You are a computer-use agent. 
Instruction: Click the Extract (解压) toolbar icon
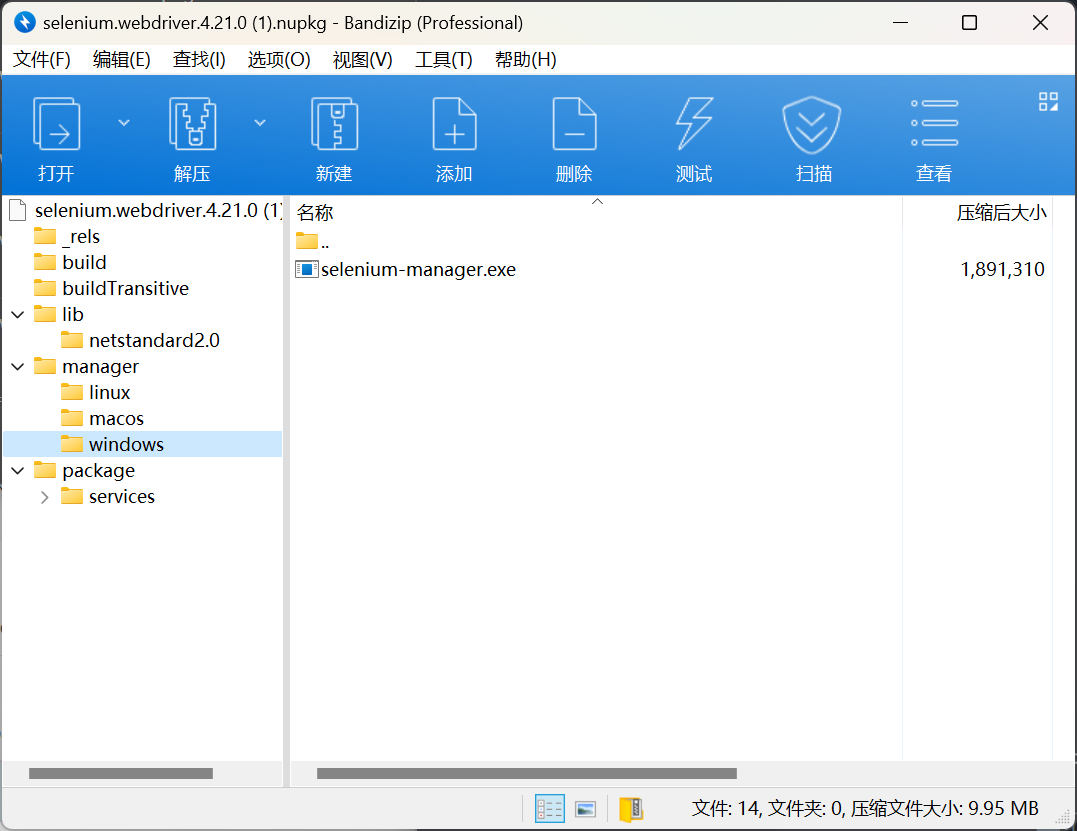tap(192, 124)
